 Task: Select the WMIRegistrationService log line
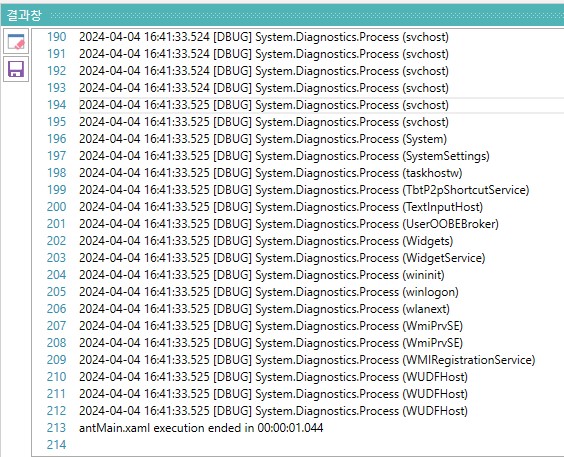click(307, 360)
